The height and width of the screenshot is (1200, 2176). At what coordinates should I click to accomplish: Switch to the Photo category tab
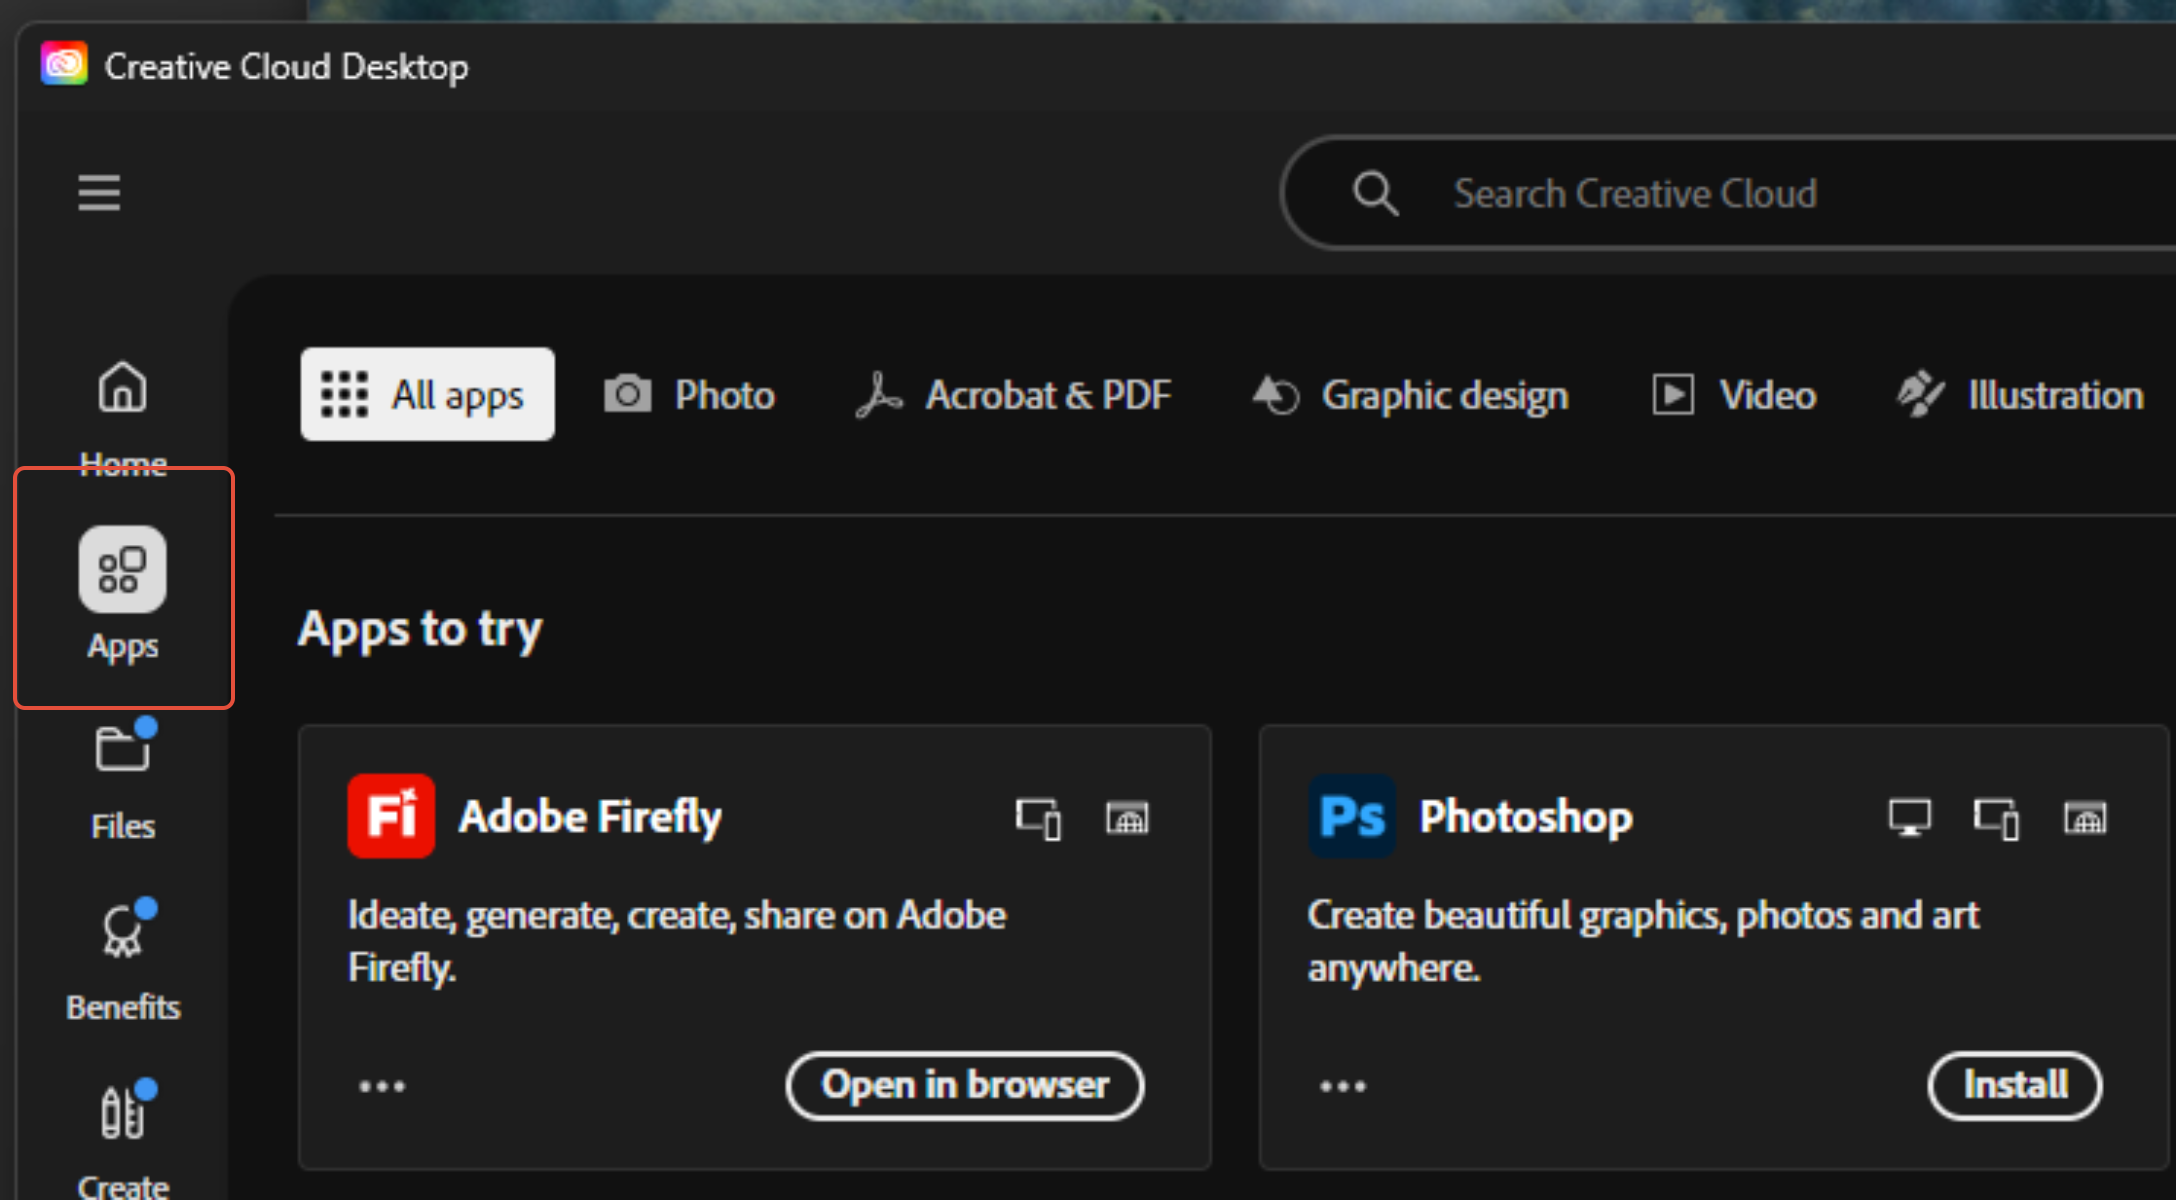(689, 395)
